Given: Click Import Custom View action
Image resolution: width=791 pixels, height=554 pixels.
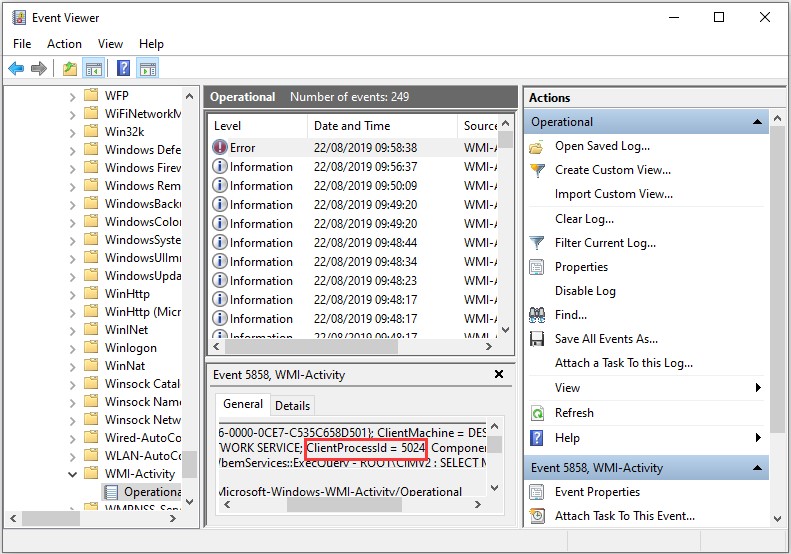Looking at the screenshot, I should point(613,194).
